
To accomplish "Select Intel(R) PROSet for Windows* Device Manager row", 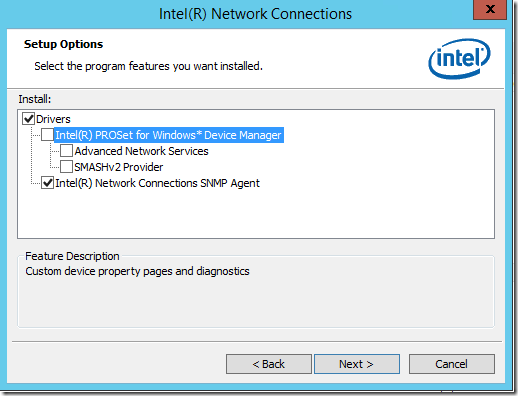I will 169,135.
